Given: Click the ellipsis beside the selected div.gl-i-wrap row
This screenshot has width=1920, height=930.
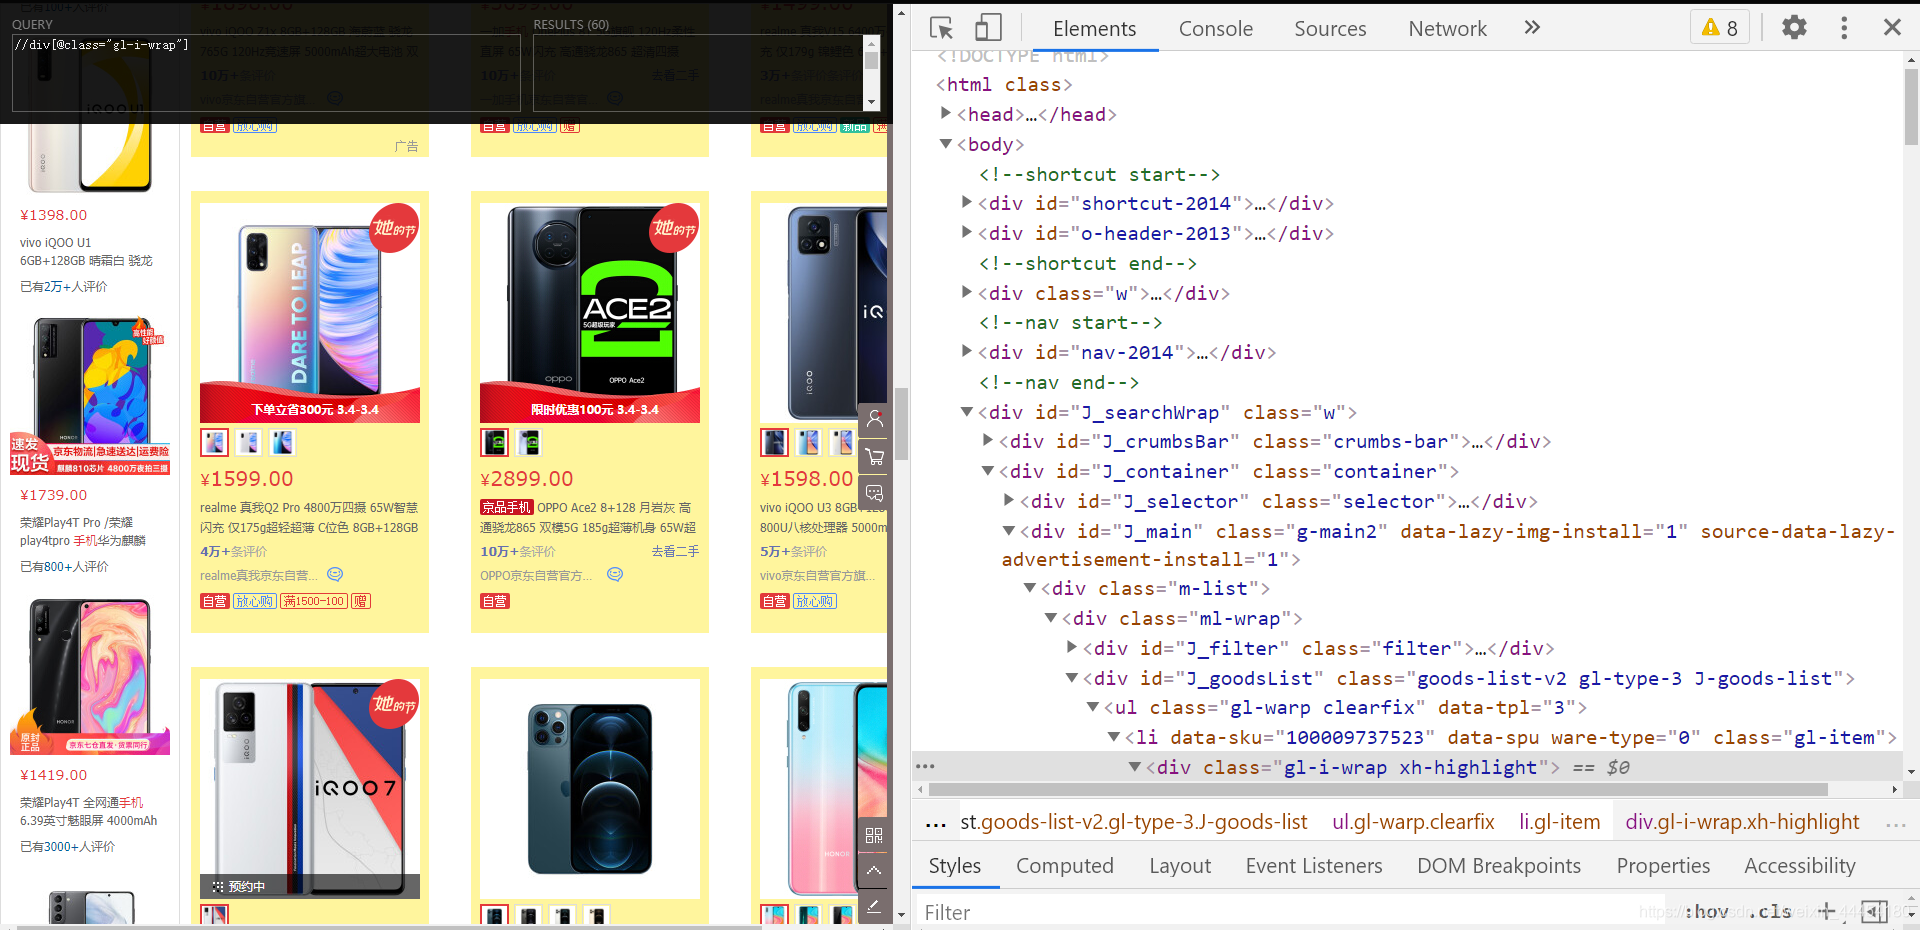Looking at the screenshot, I should [926, 767].
